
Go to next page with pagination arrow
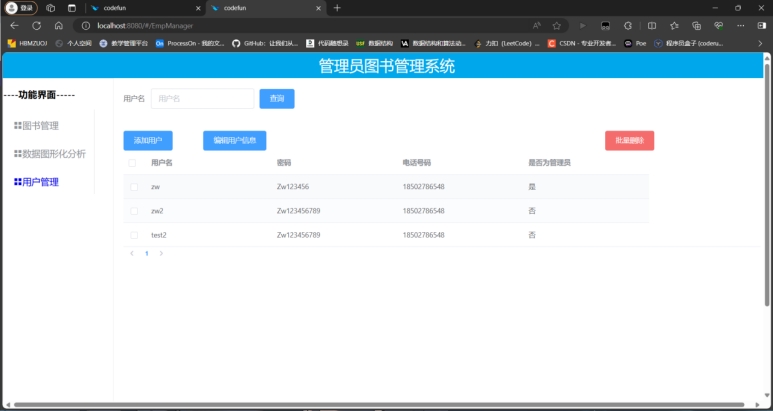pyautogui.click(x=162, y=254)
